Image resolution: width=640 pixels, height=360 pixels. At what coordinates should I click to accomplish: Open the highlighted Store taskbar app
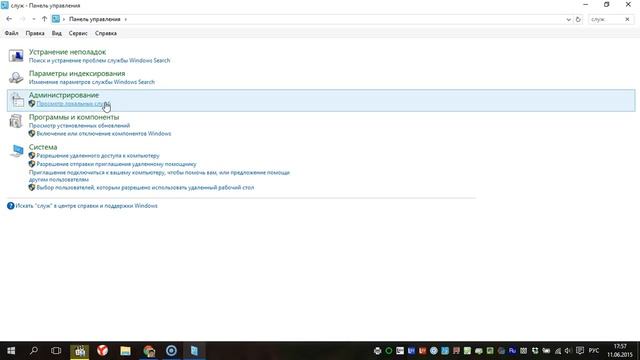(x=80, y=351)
